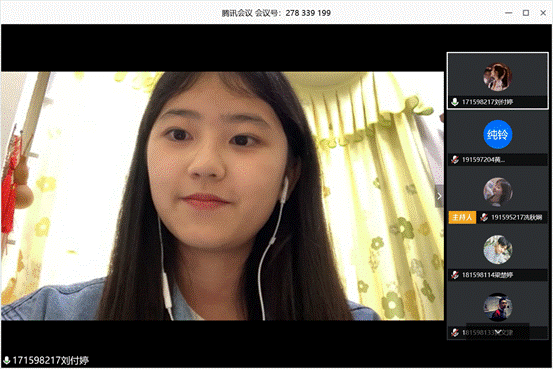The image size is (553, 369).
Task: Click the main speaker video area
Action: pyautogui.click(x=223, y=196)
